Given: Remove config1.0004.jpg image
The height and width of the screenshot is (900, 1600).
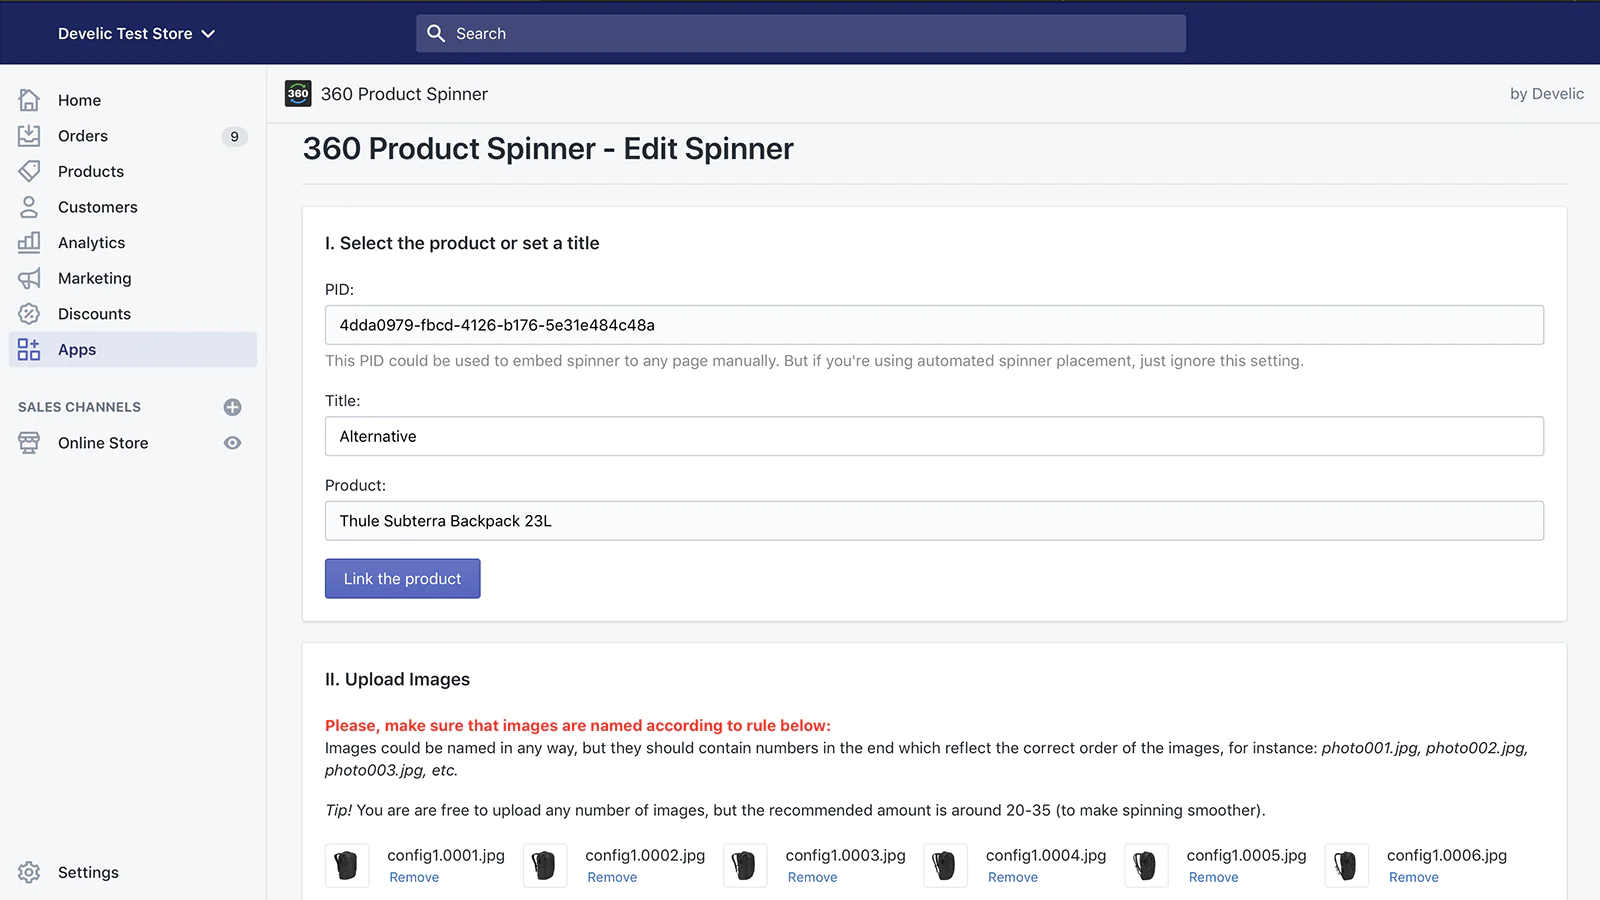Looking at the screenshot, I should pyautogui.click(x=1013, y=877).
